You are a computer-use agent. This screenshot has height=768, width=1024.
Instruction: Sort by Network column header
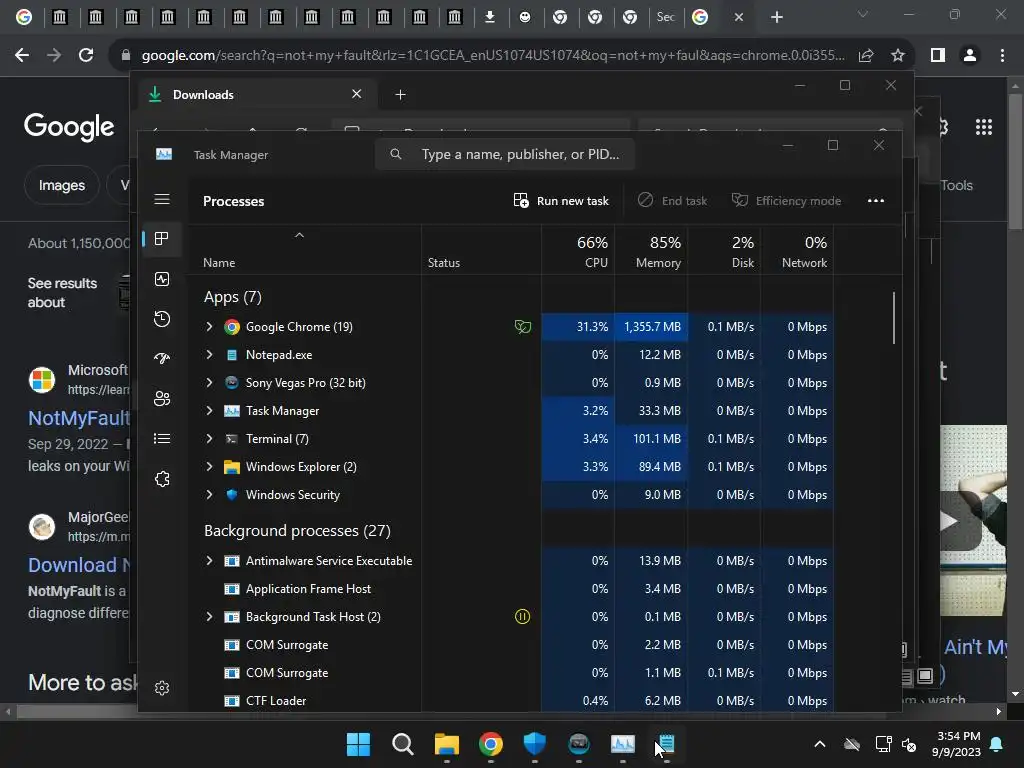(797, 250)
